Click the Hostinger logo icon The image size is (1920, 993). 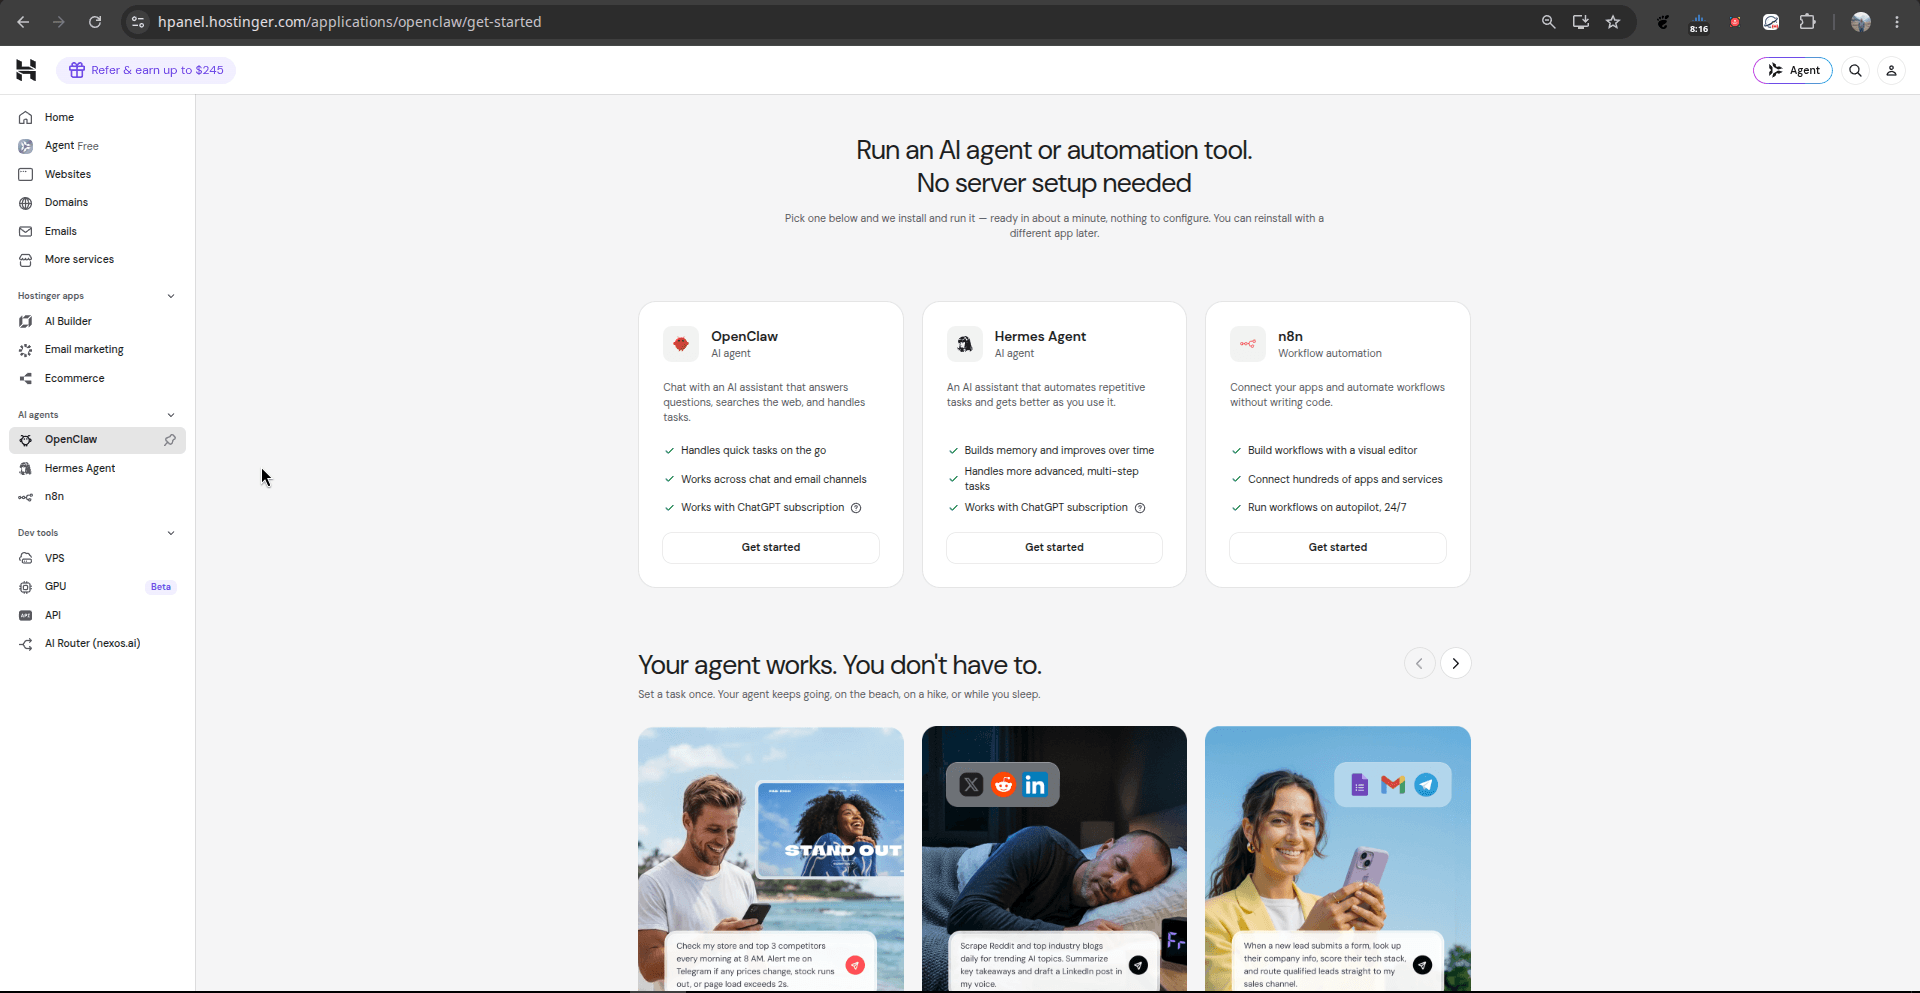click(x=26, y=70)
